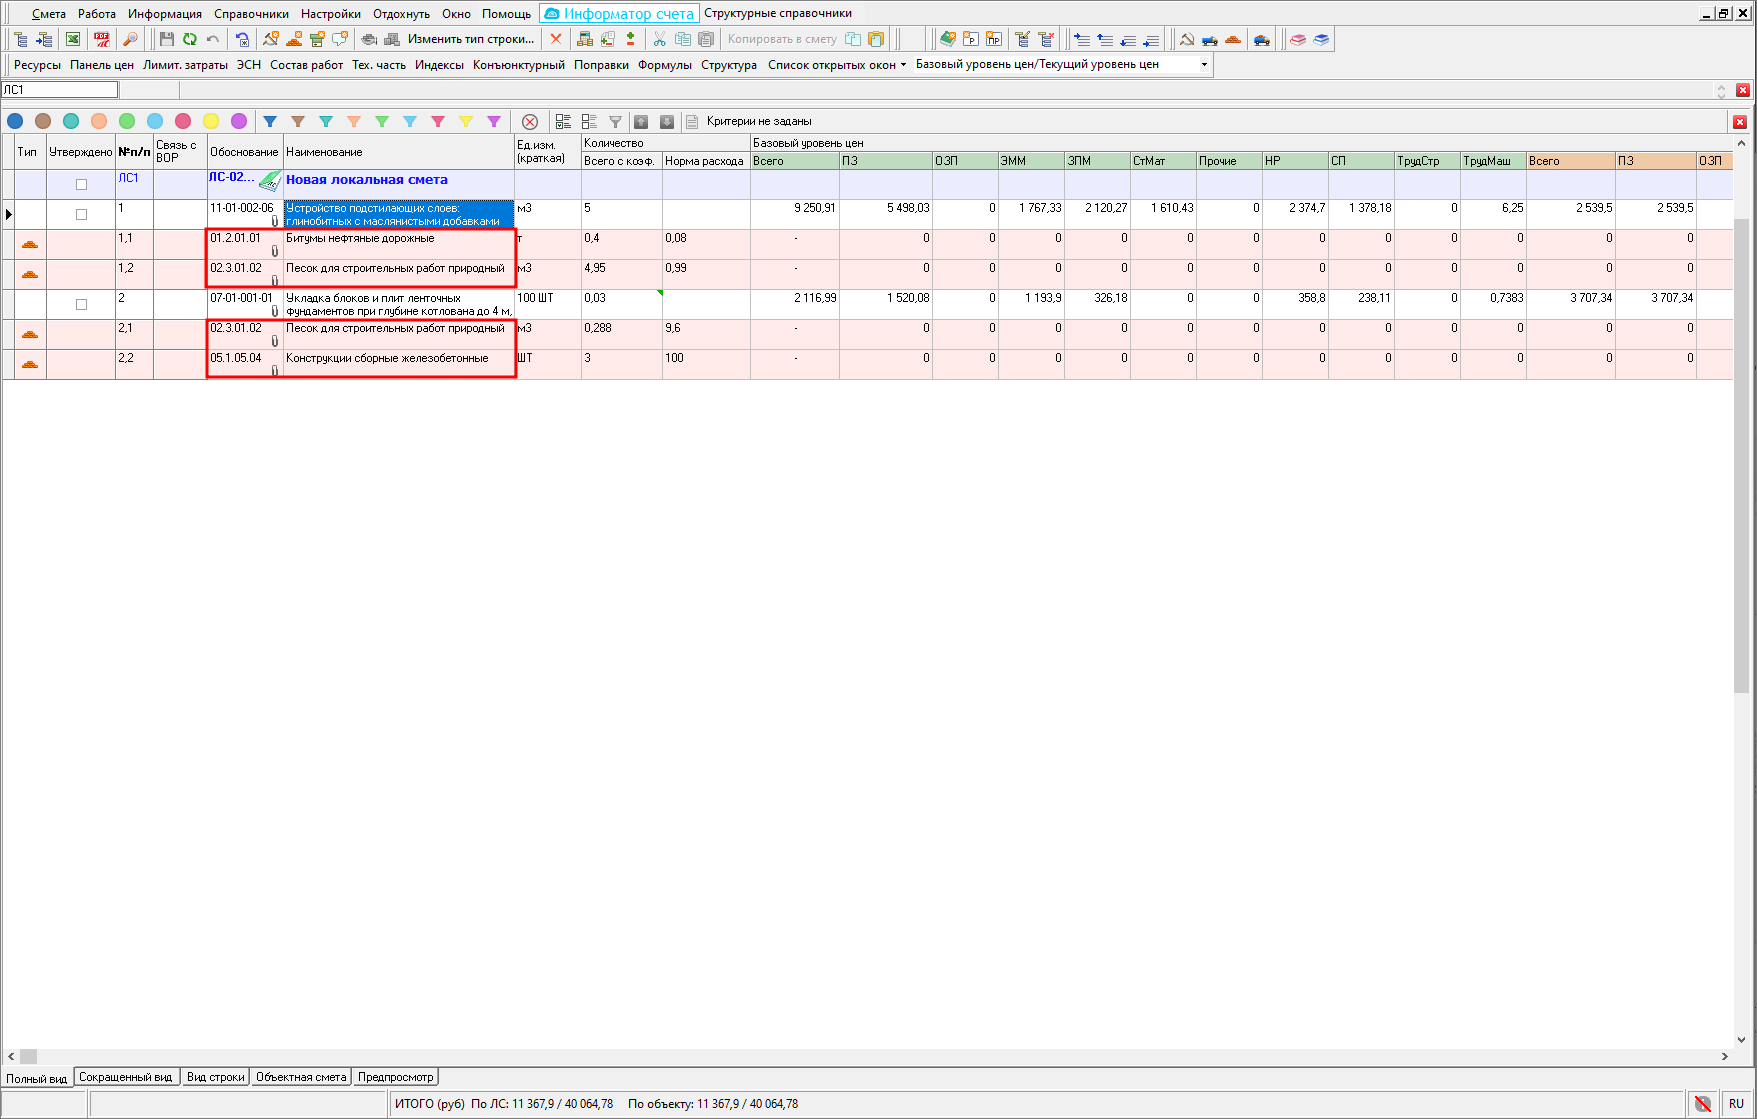
Task: Click the red X delete icon
Action: coord(556,39)
